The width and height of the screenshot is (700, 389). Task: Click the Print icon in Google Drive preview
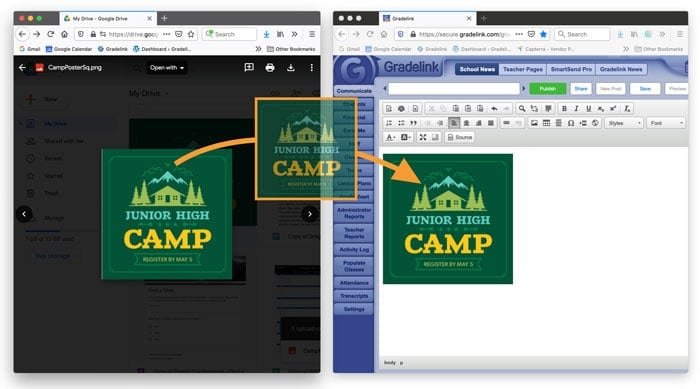270,67
